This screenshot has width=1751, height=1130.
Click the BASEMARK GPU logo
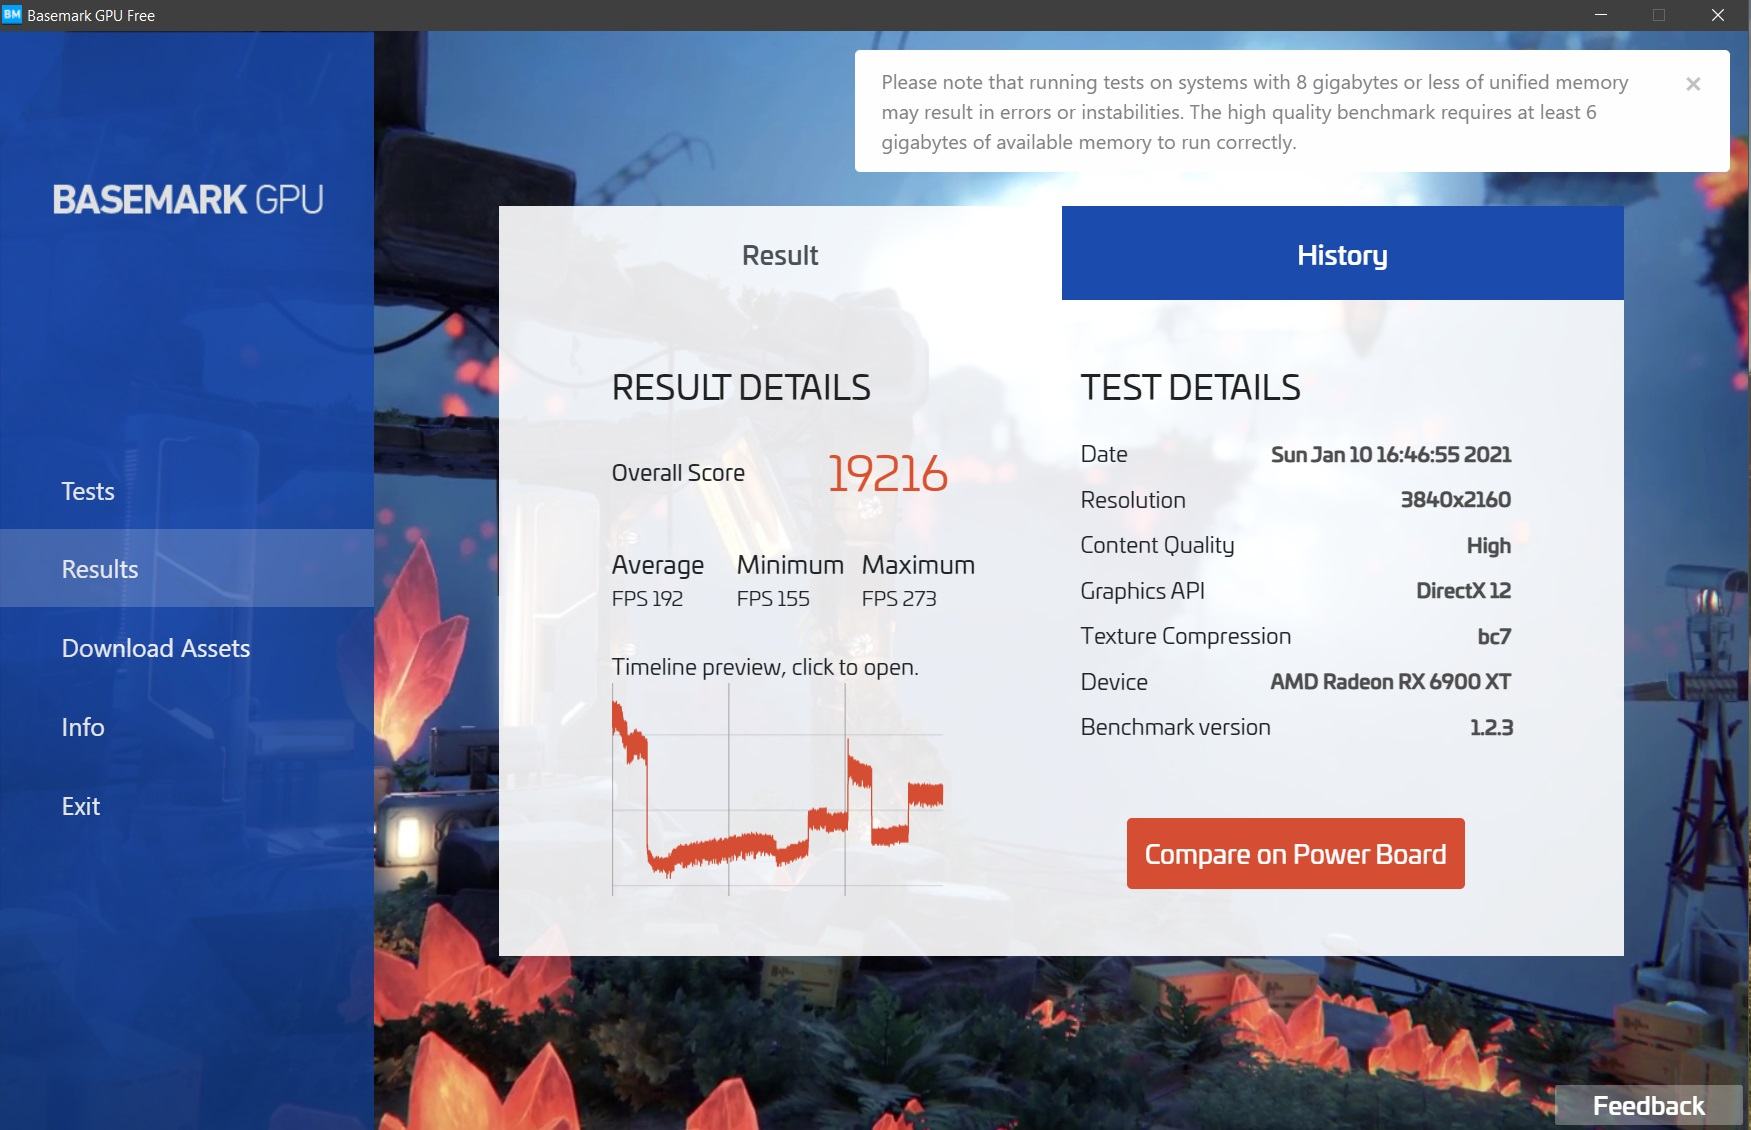point(188,199)
